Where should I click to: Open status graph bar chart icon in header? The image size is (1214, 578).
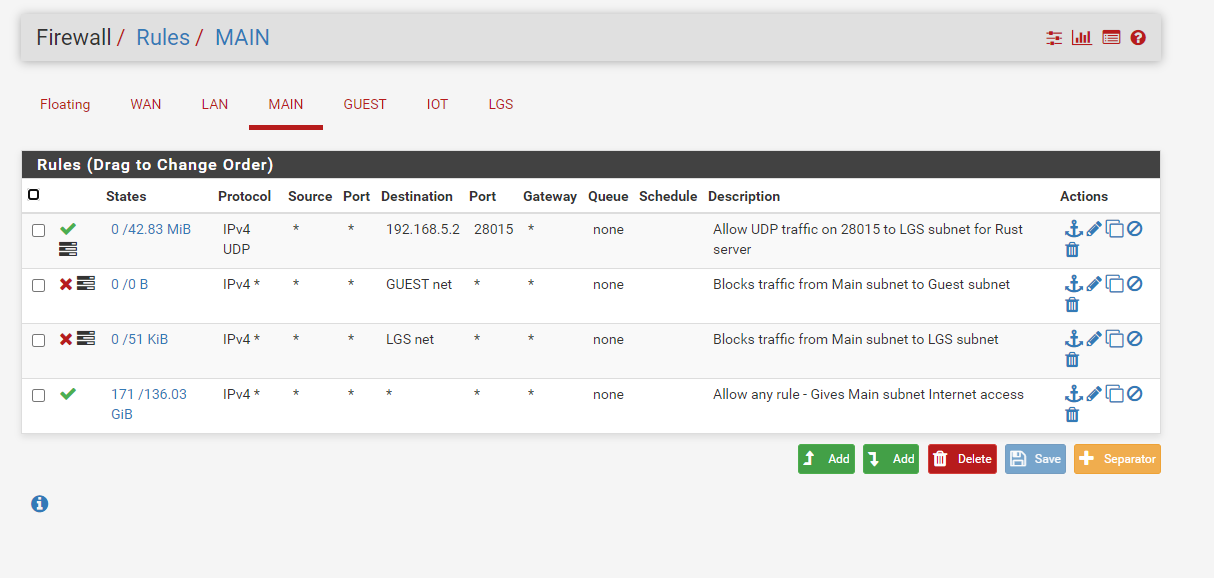click(x=1082, y=38)
